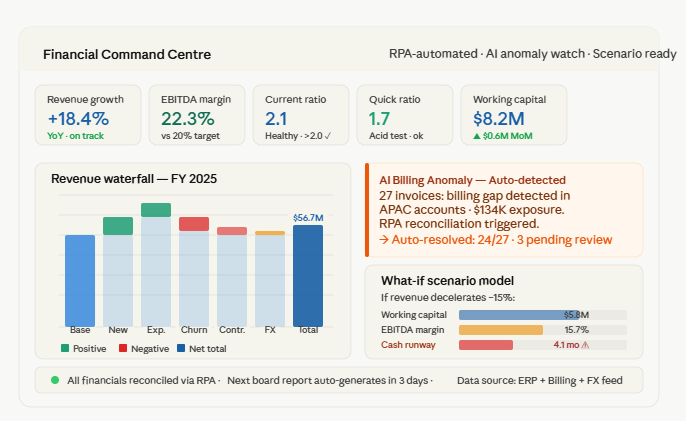
Task: Click the dark blue Total bar
Action: click(308, 276)
